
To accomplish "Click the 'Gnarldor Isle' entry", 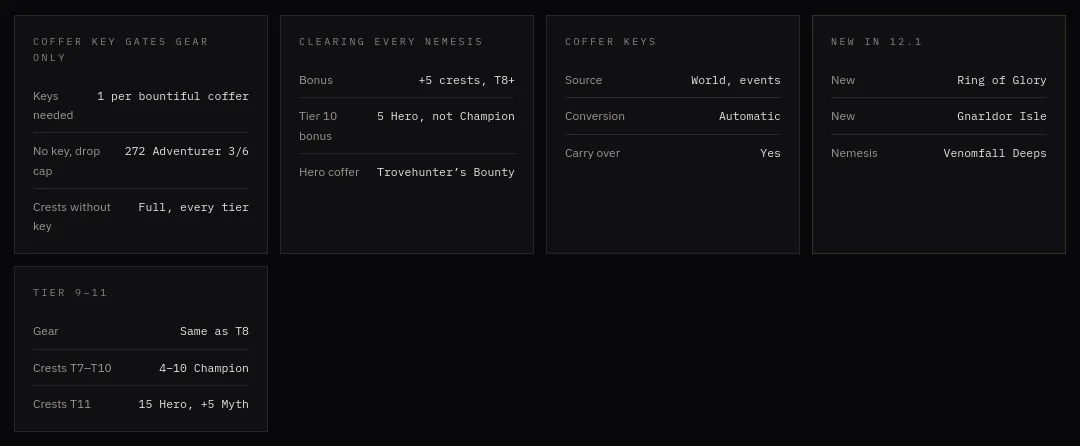I will pyautogui.click(x=1001, y=116).
